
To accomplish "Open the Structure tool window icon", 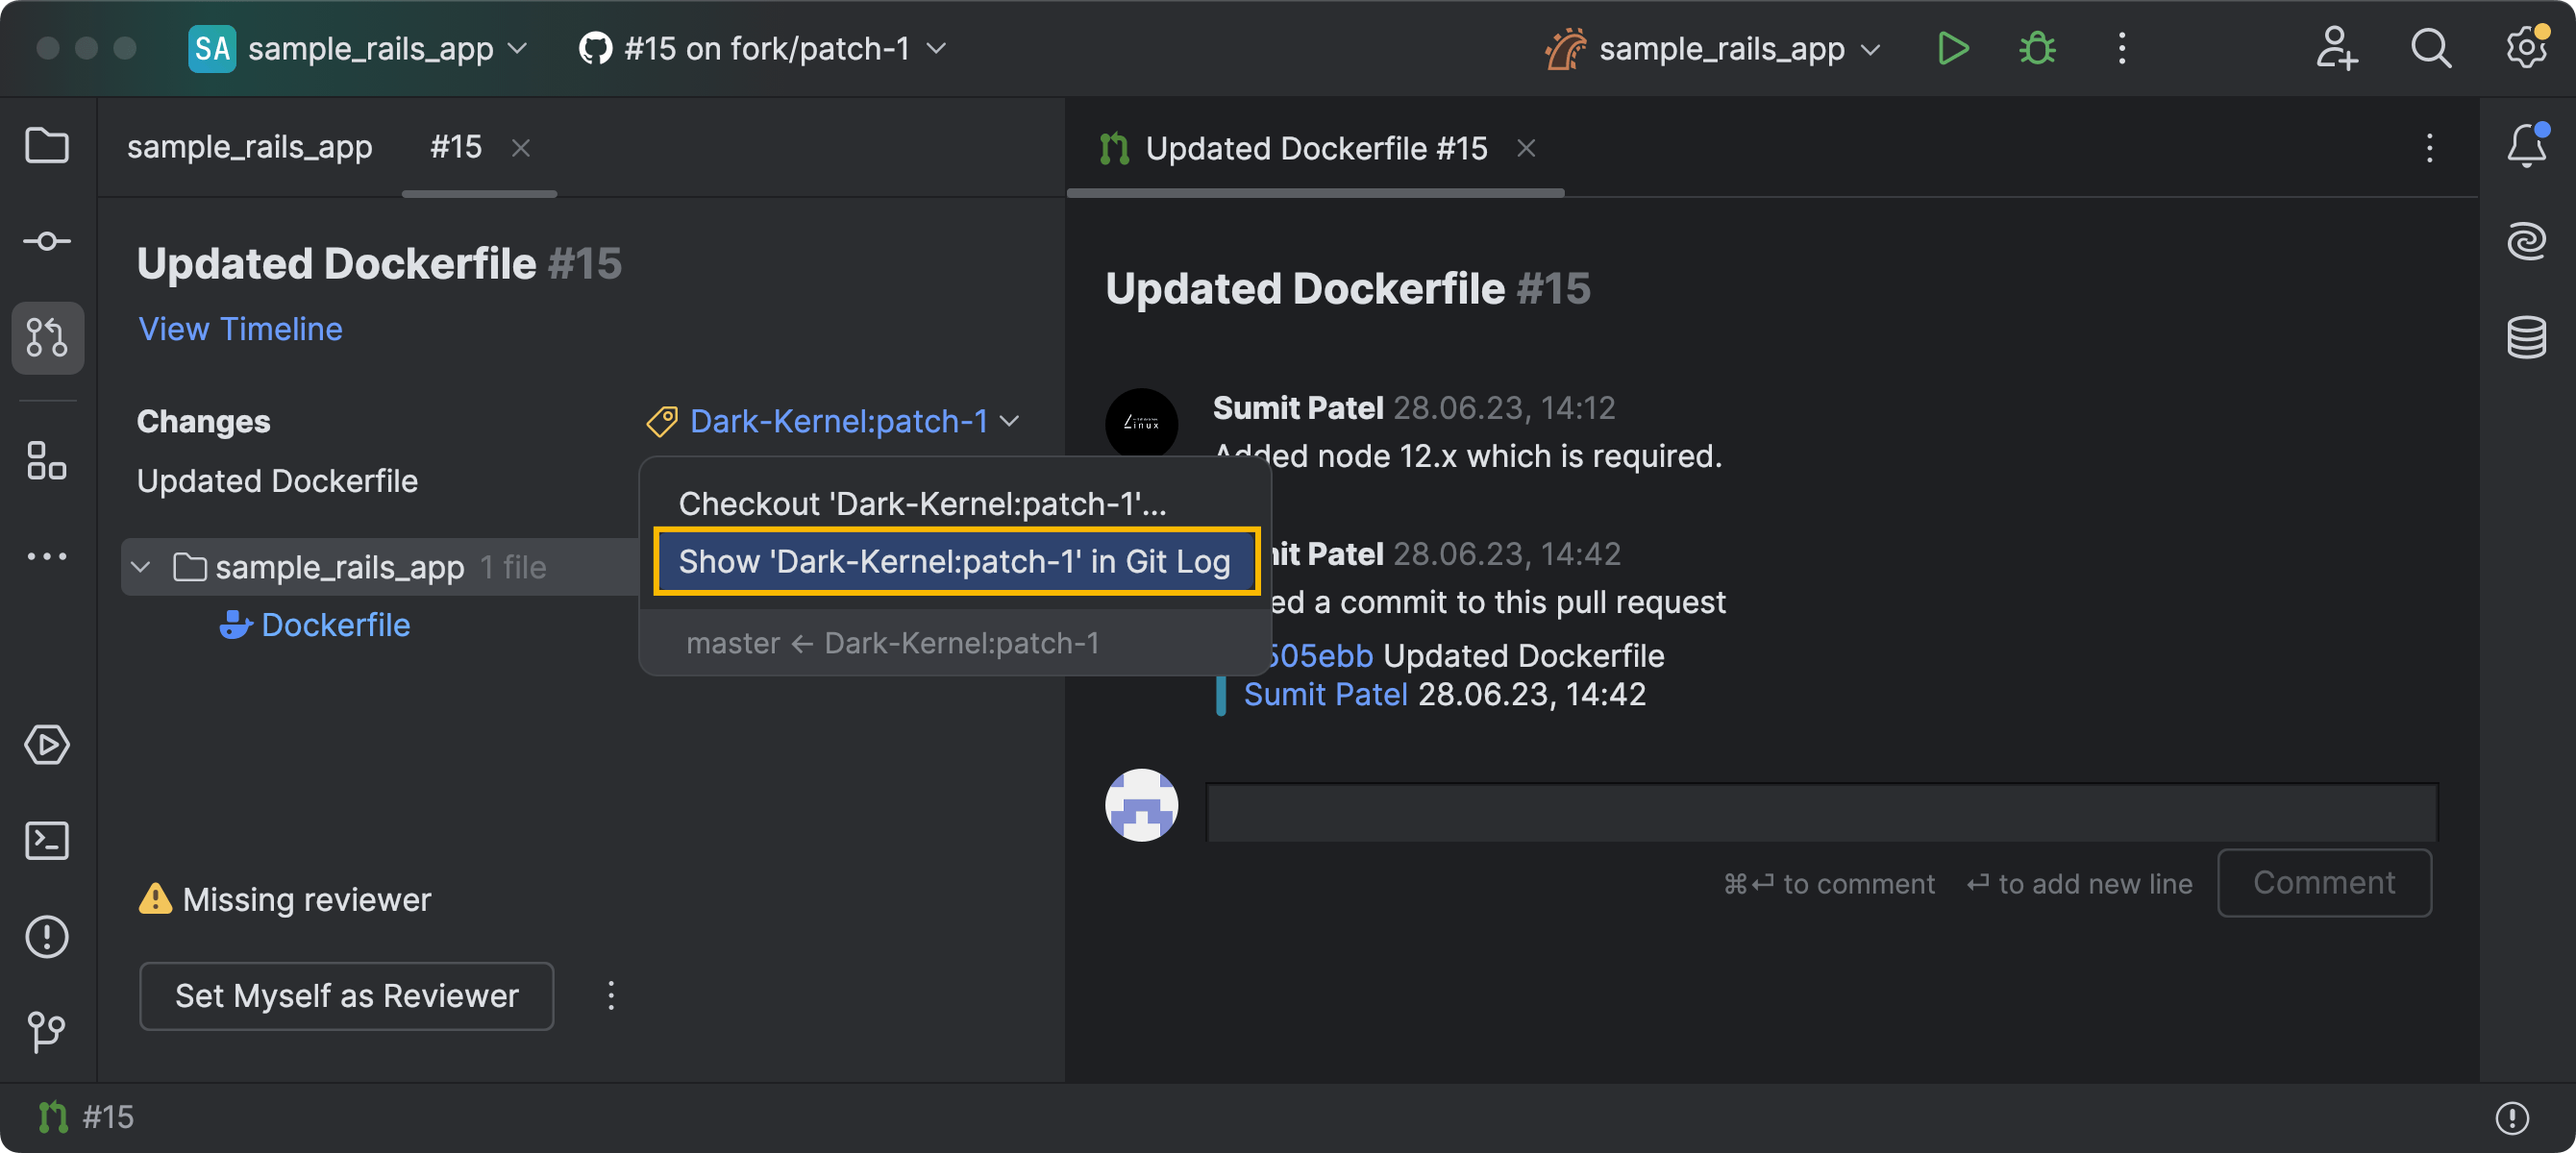I will (x=47, y=461).
